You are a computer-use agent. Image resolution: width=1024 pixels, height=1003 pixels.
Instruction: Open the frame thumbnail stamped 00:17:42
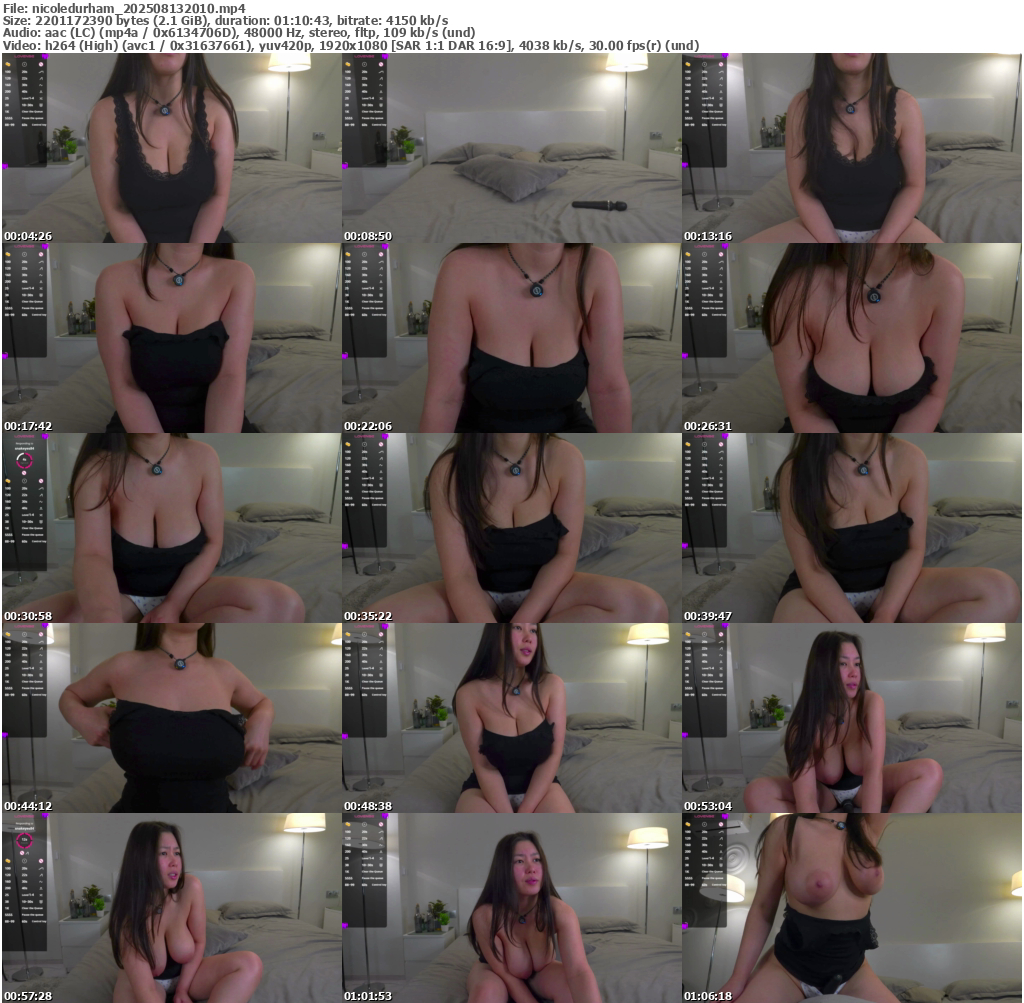click(172, 338)
